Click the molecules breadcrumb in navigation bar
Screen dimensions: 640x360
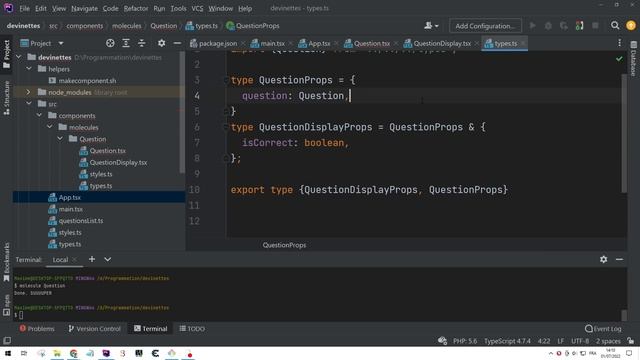tap(127, 26)
